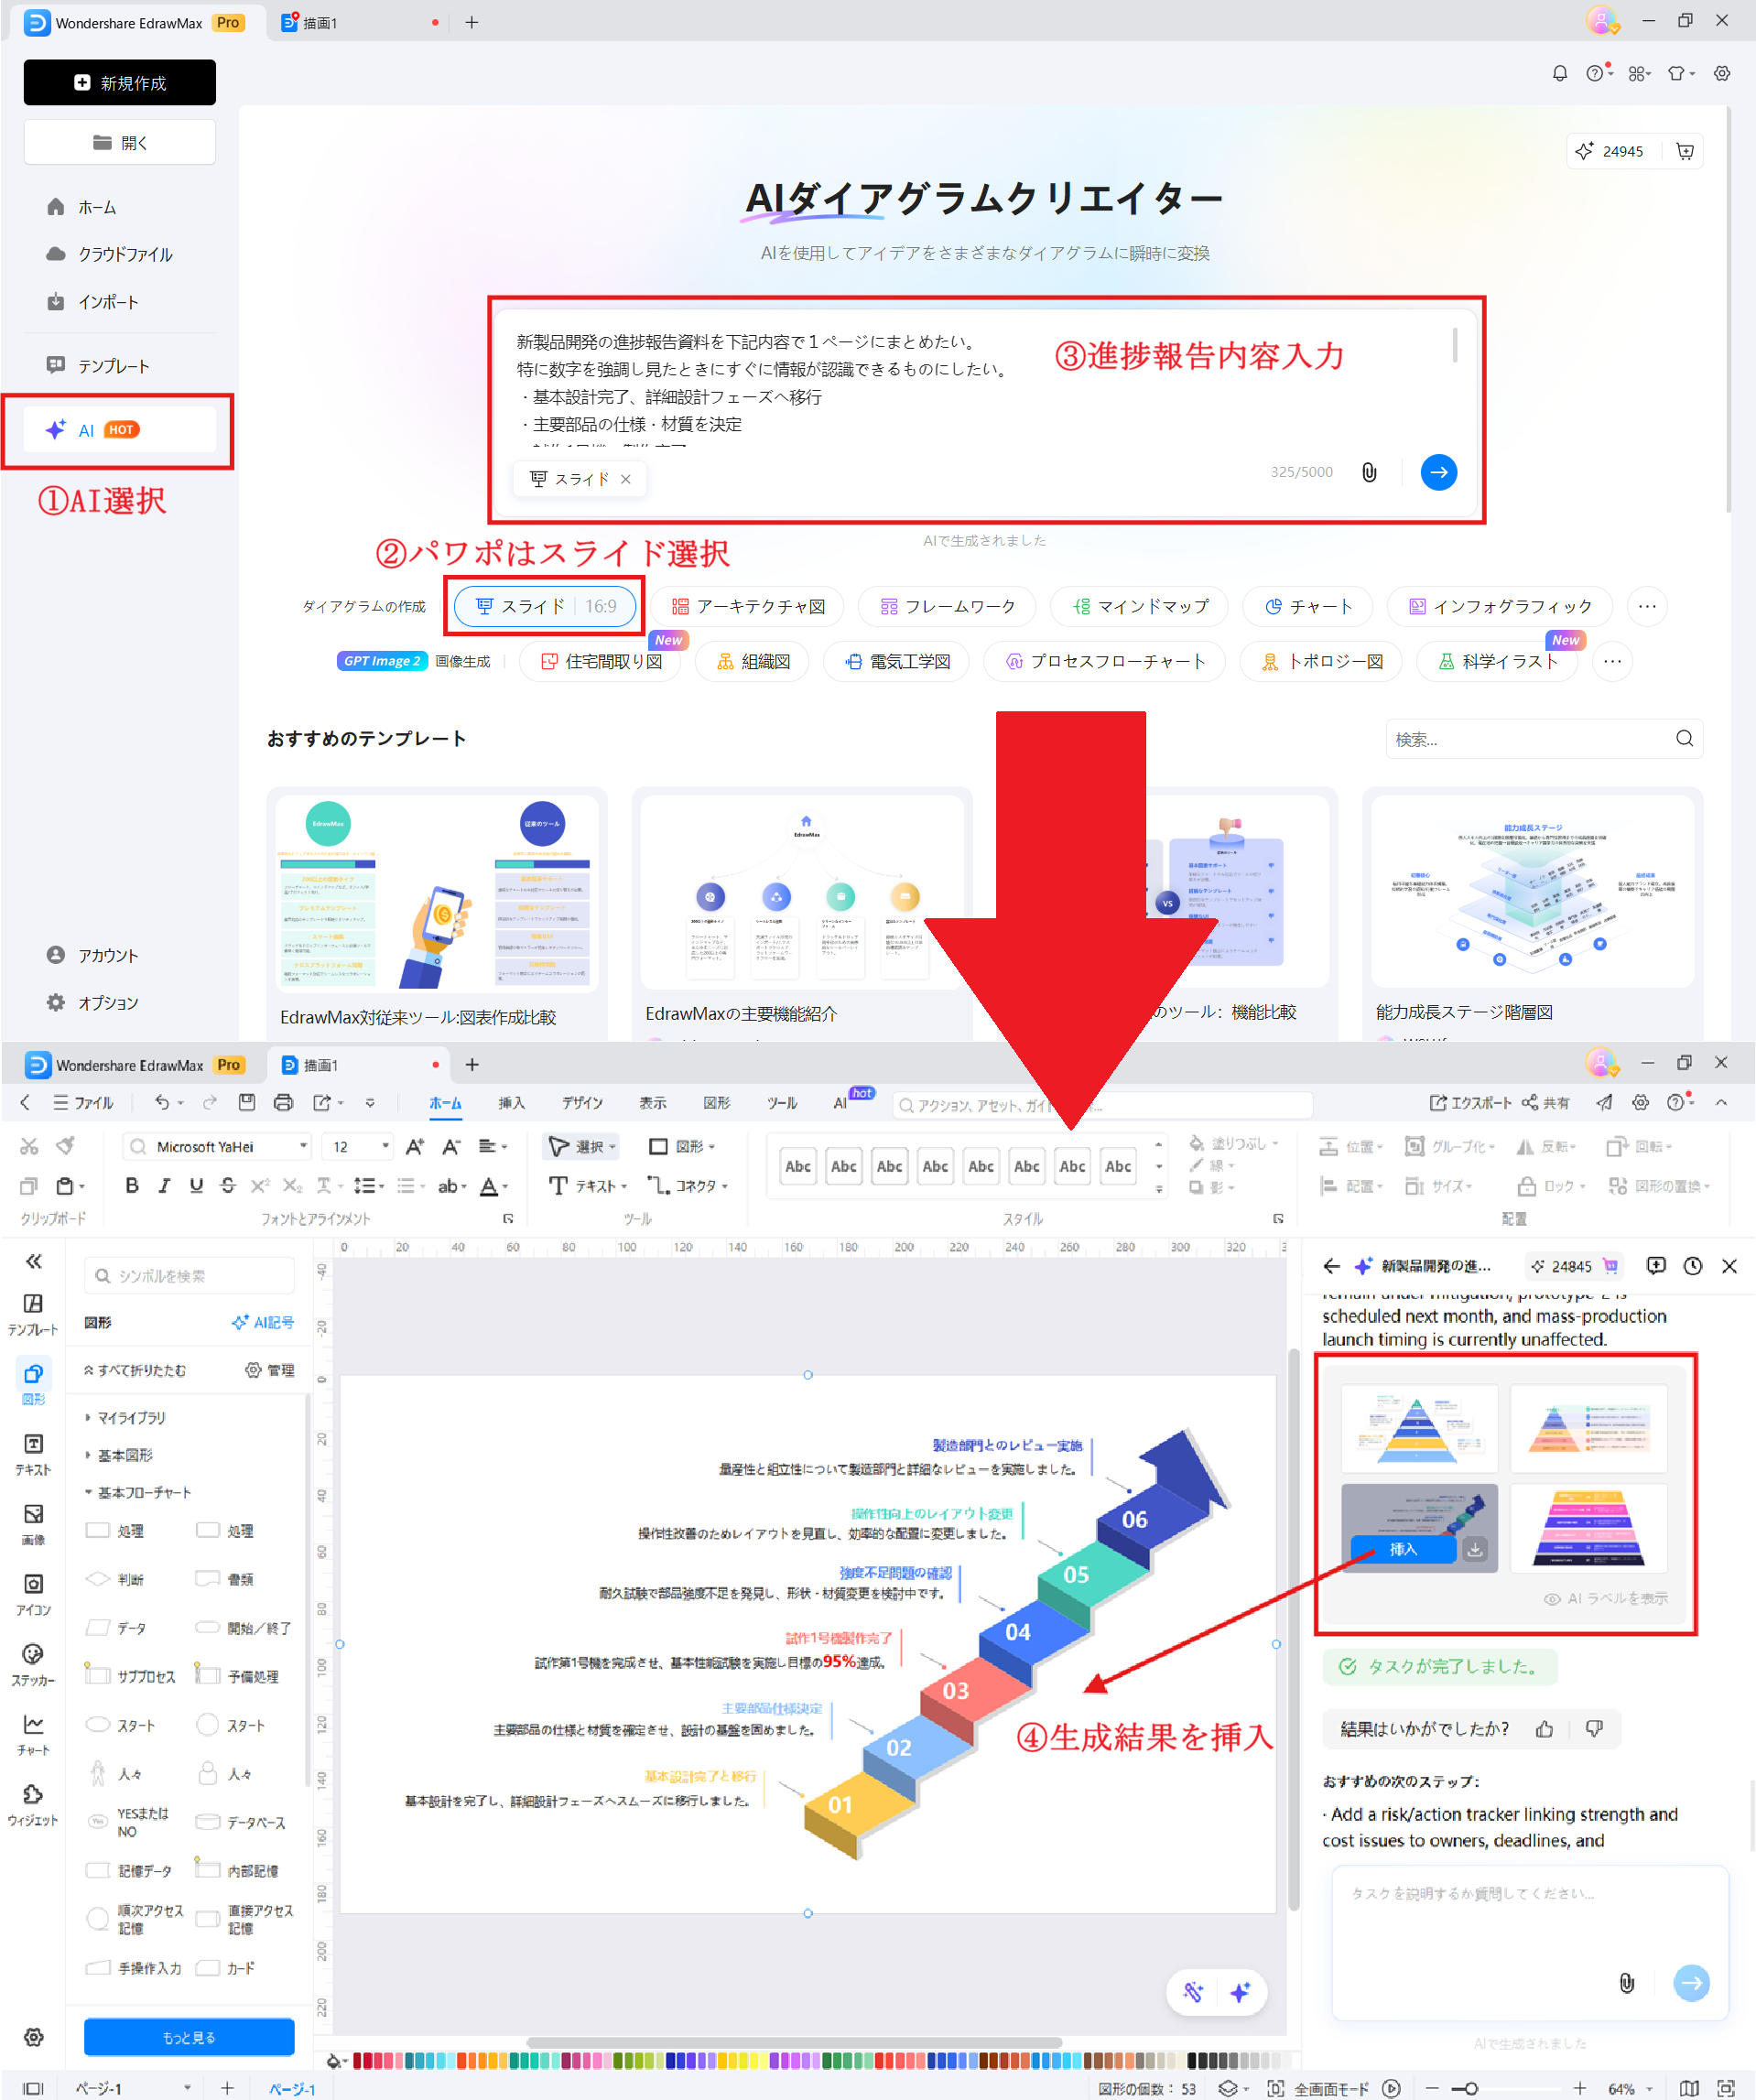
Task: Give a thumbs up to the AI result
Action: pyautogui.click(x=1544, y=1729)
